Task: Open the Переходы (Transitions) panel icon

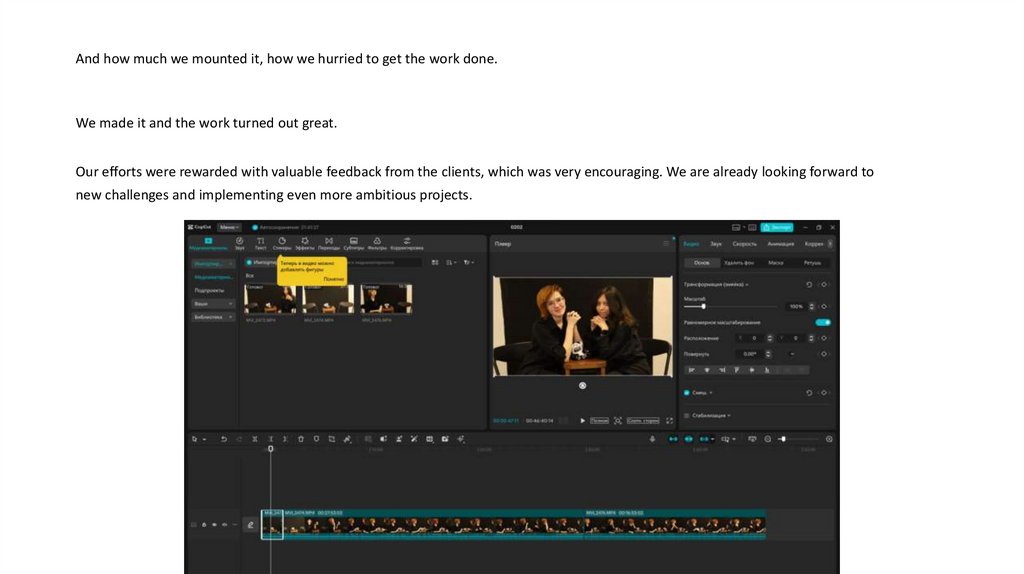Action: (329, 242)
